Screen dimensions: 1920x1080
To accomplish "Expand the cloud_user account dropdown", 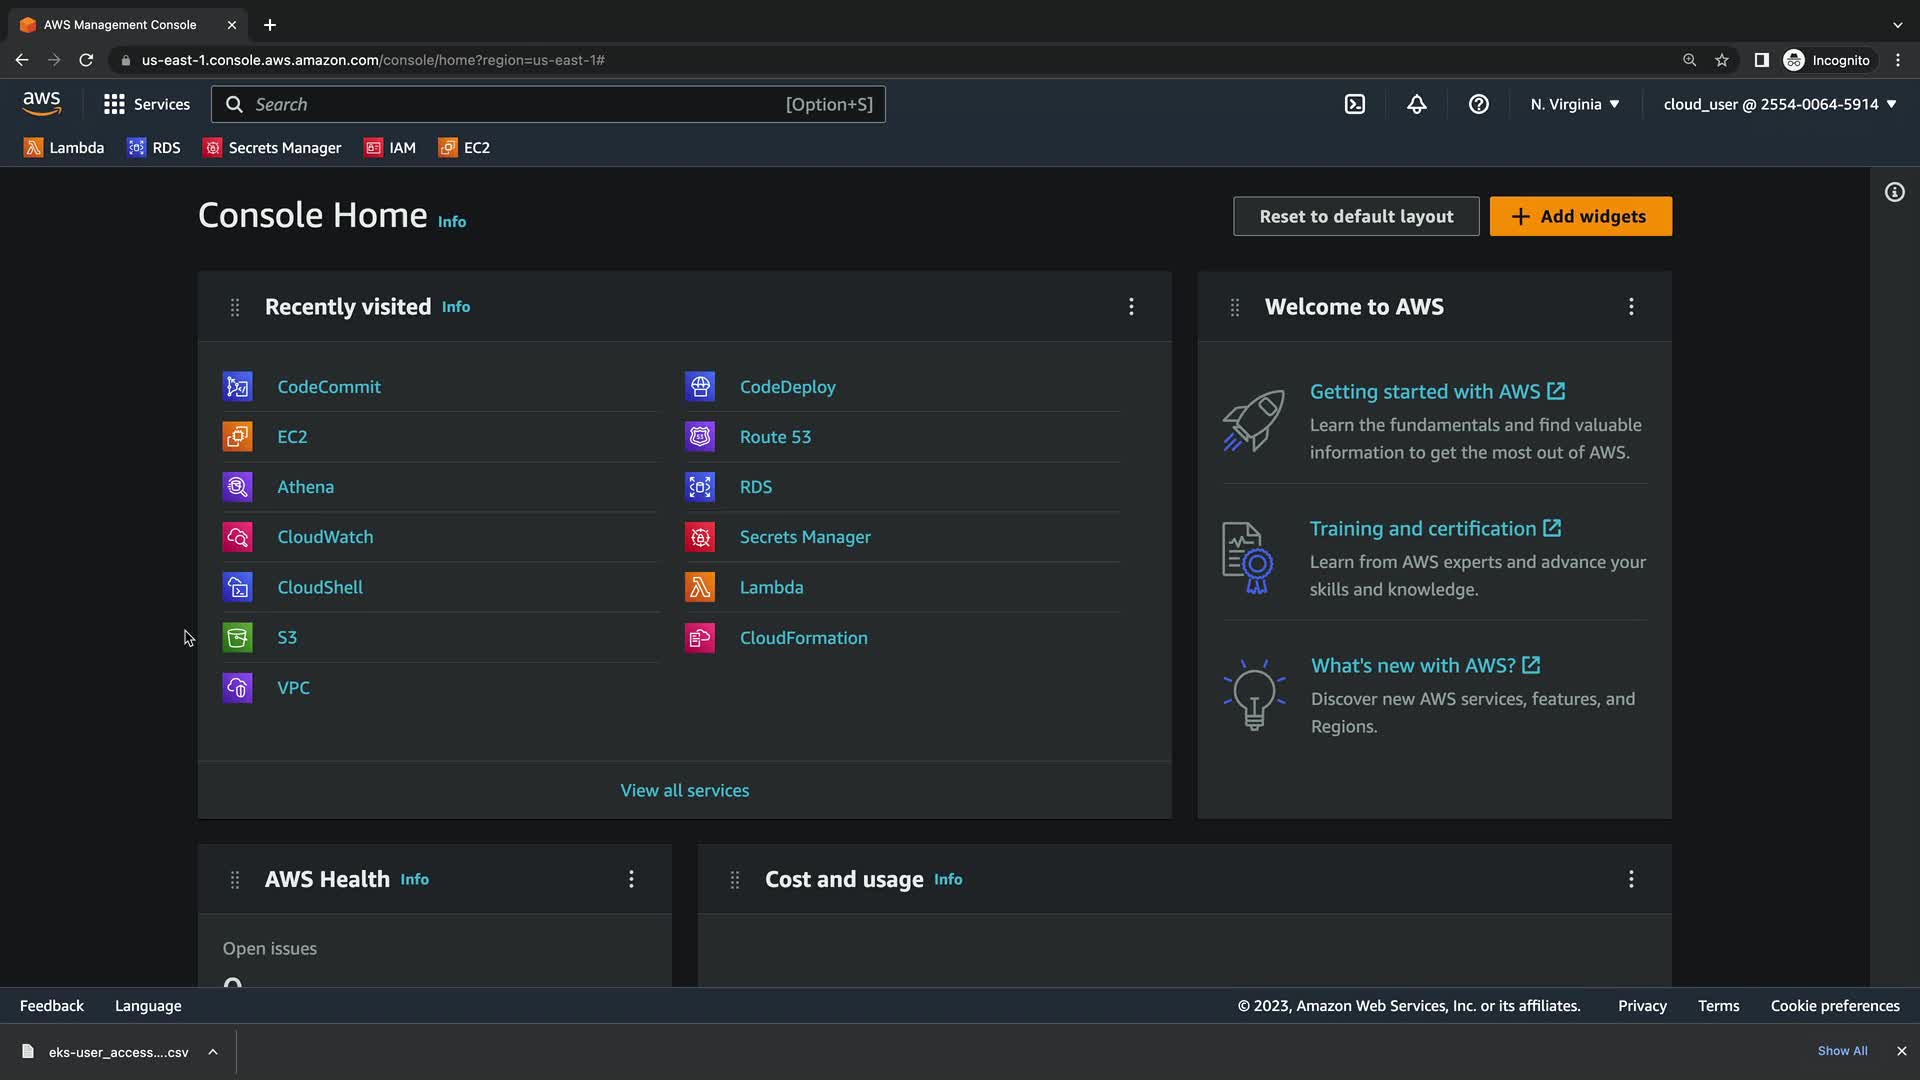I will (1779, 104).
